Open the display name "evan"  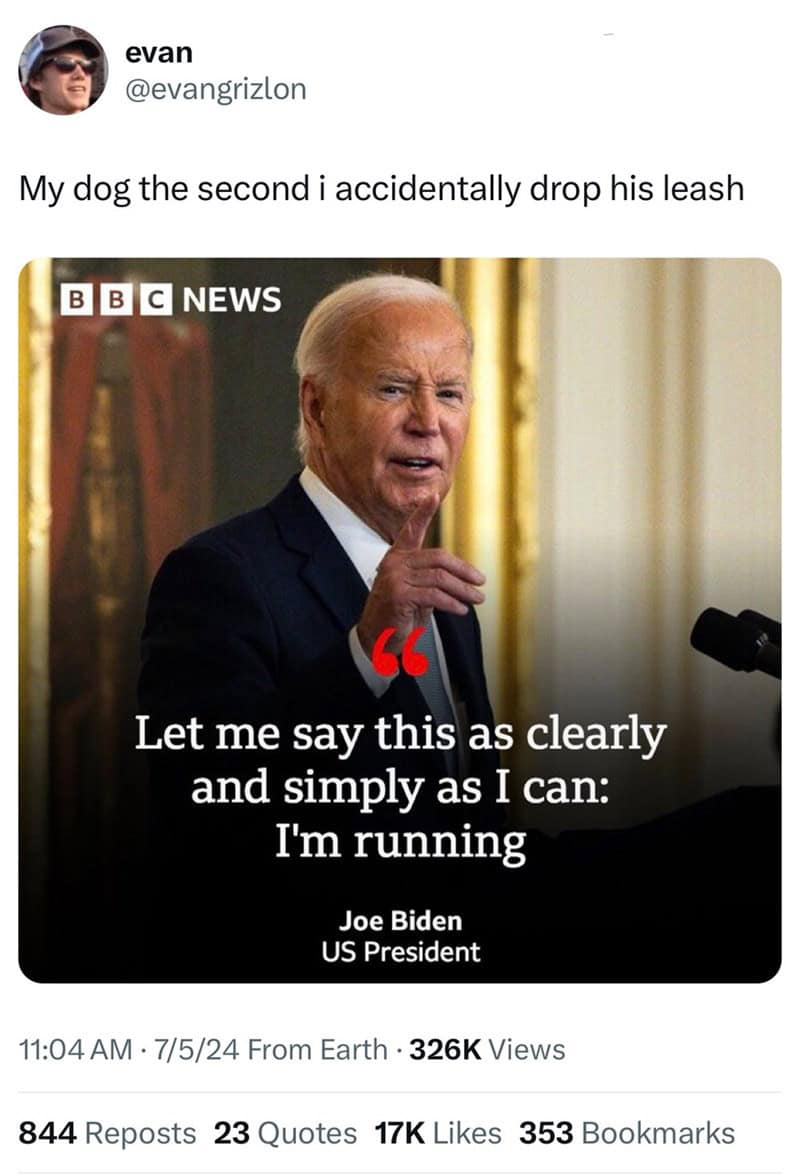[x=159, y=52]
